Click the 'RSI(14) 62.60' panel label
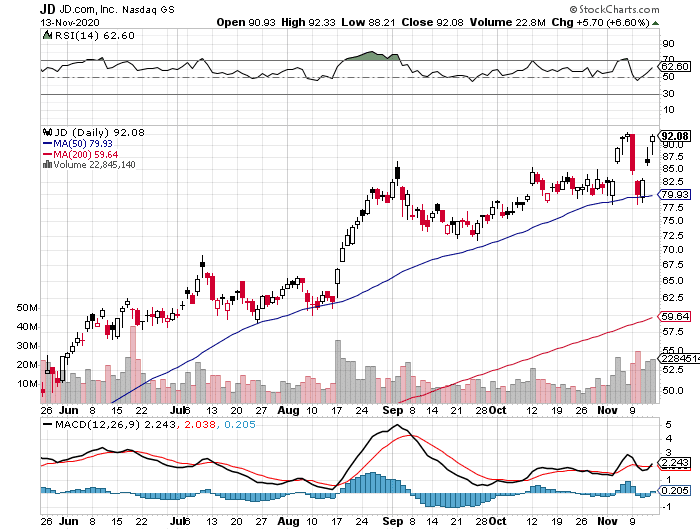 point(94,36)
